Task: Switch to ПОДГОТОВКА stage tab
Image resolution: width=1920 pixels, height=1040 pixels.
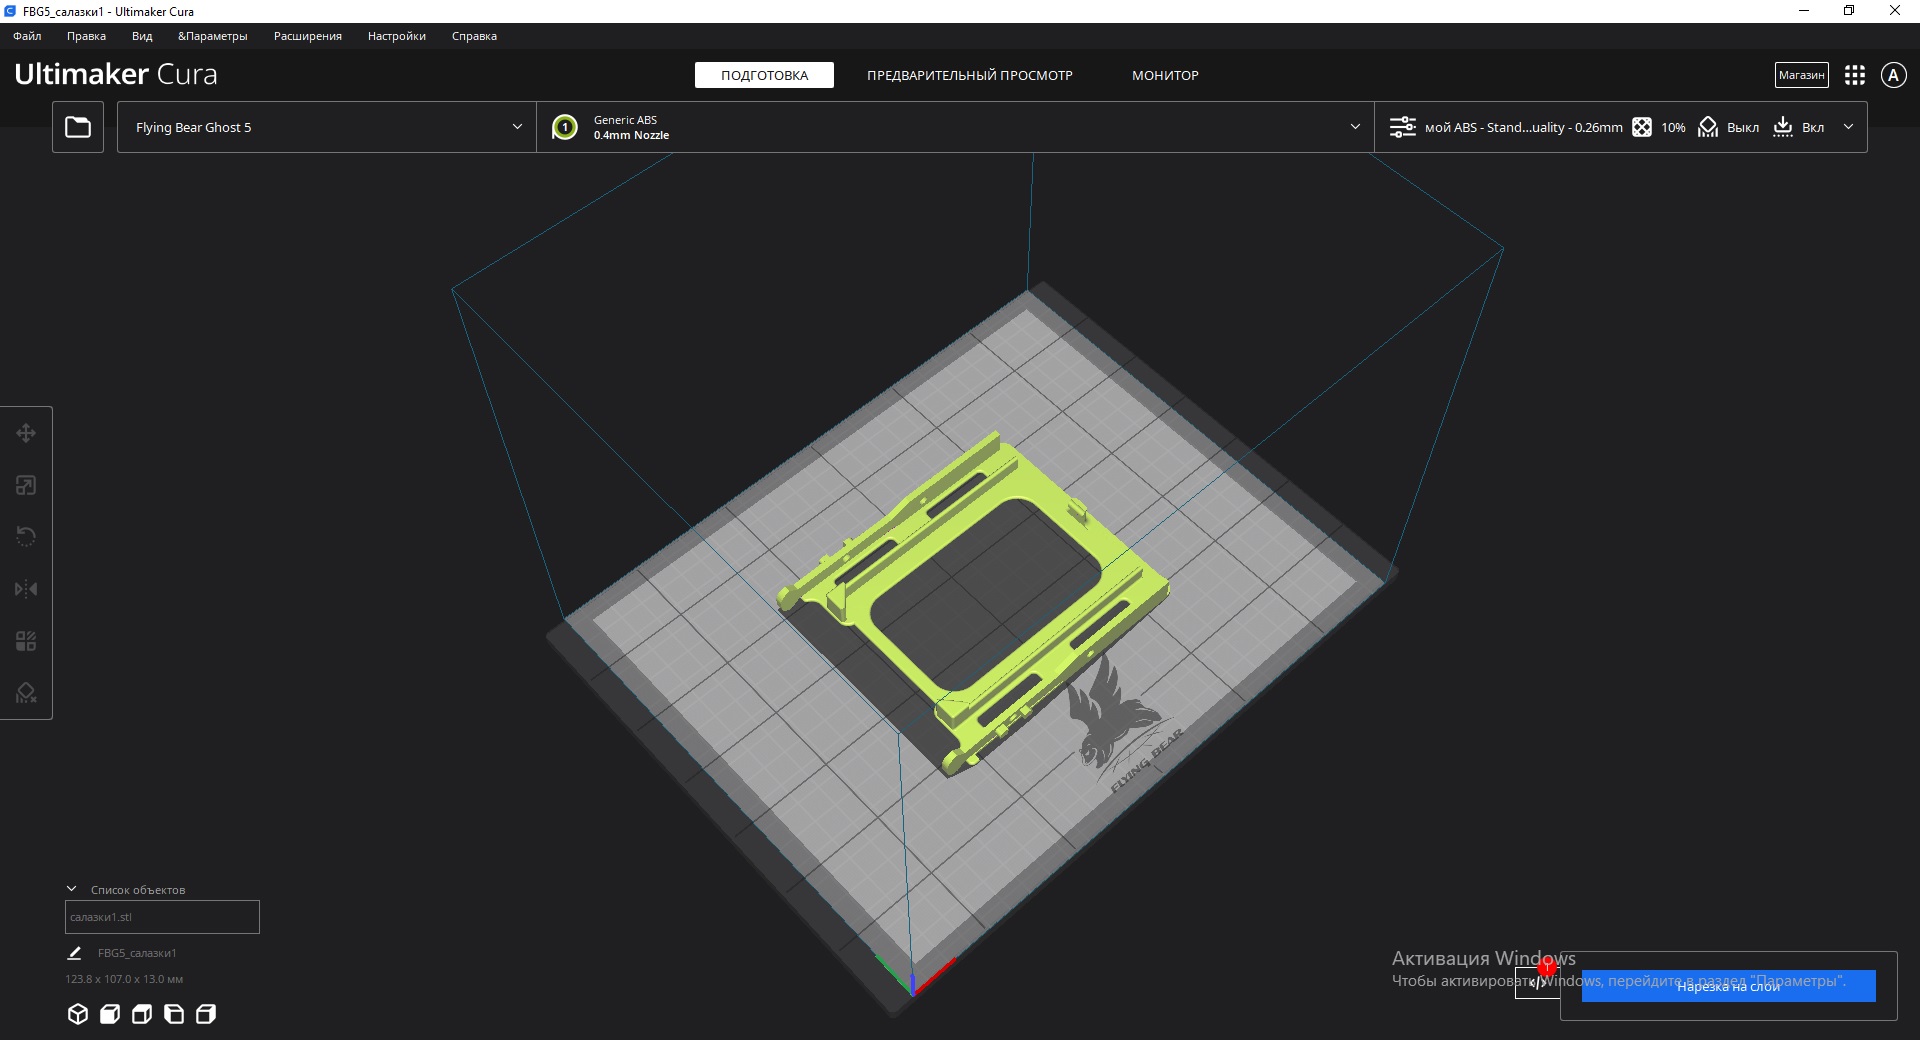Action: tap(764, 75)
